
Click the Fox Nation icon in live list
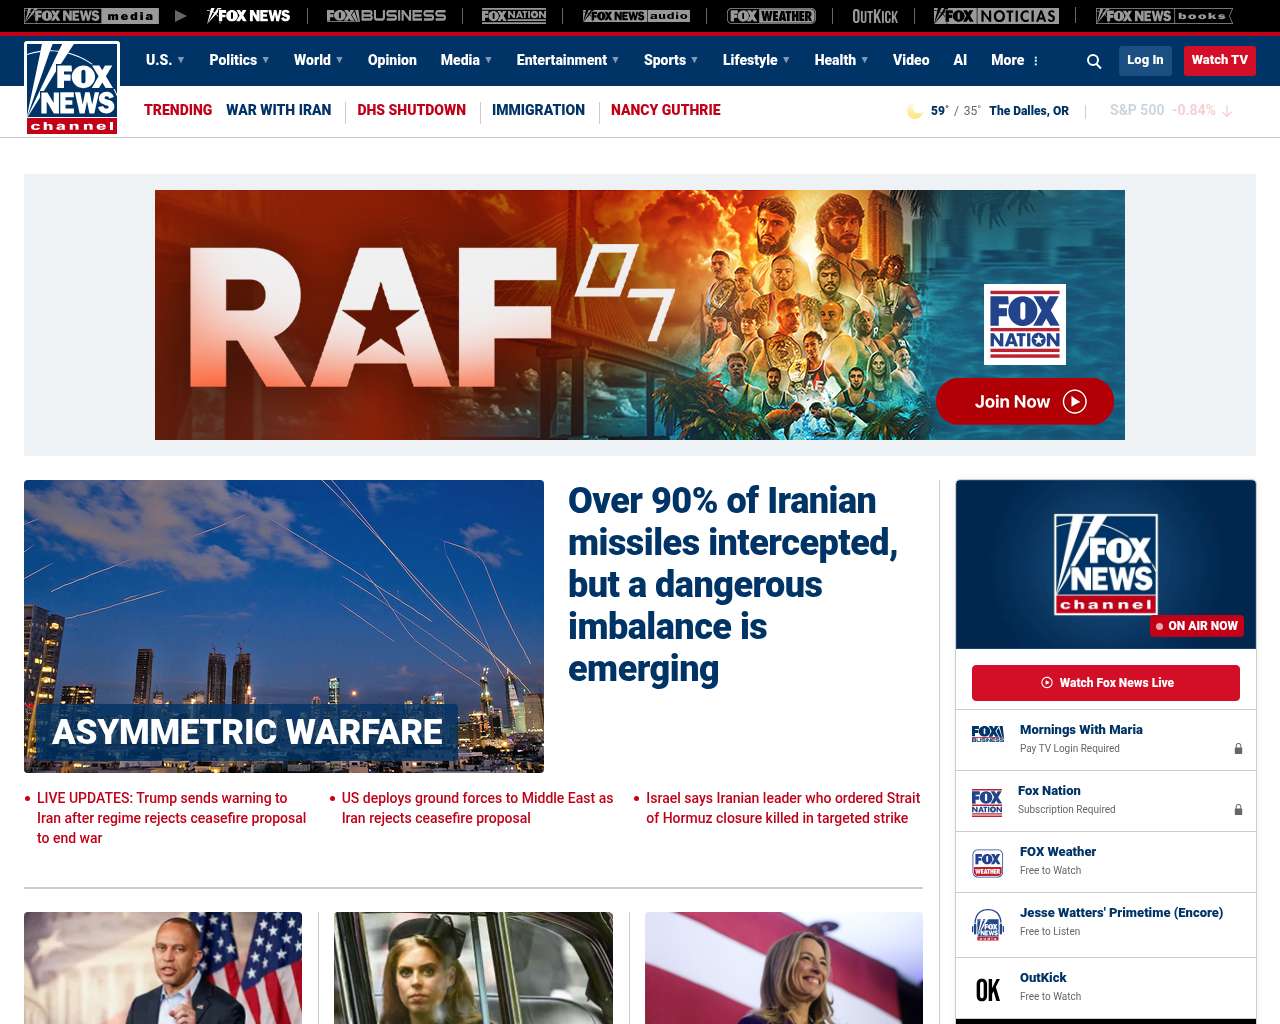(987, 802)
